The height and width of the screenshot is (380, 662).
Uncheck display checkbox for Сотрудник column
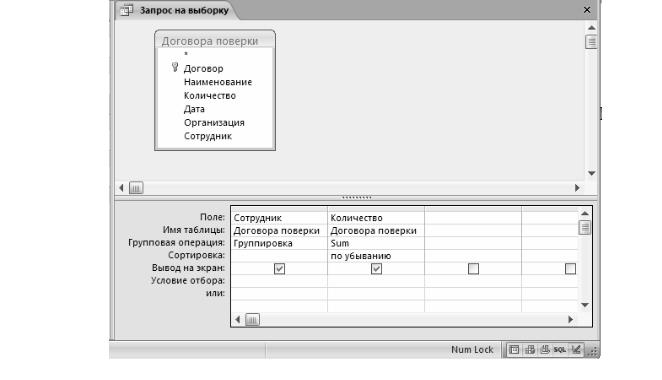click(279, 269)
